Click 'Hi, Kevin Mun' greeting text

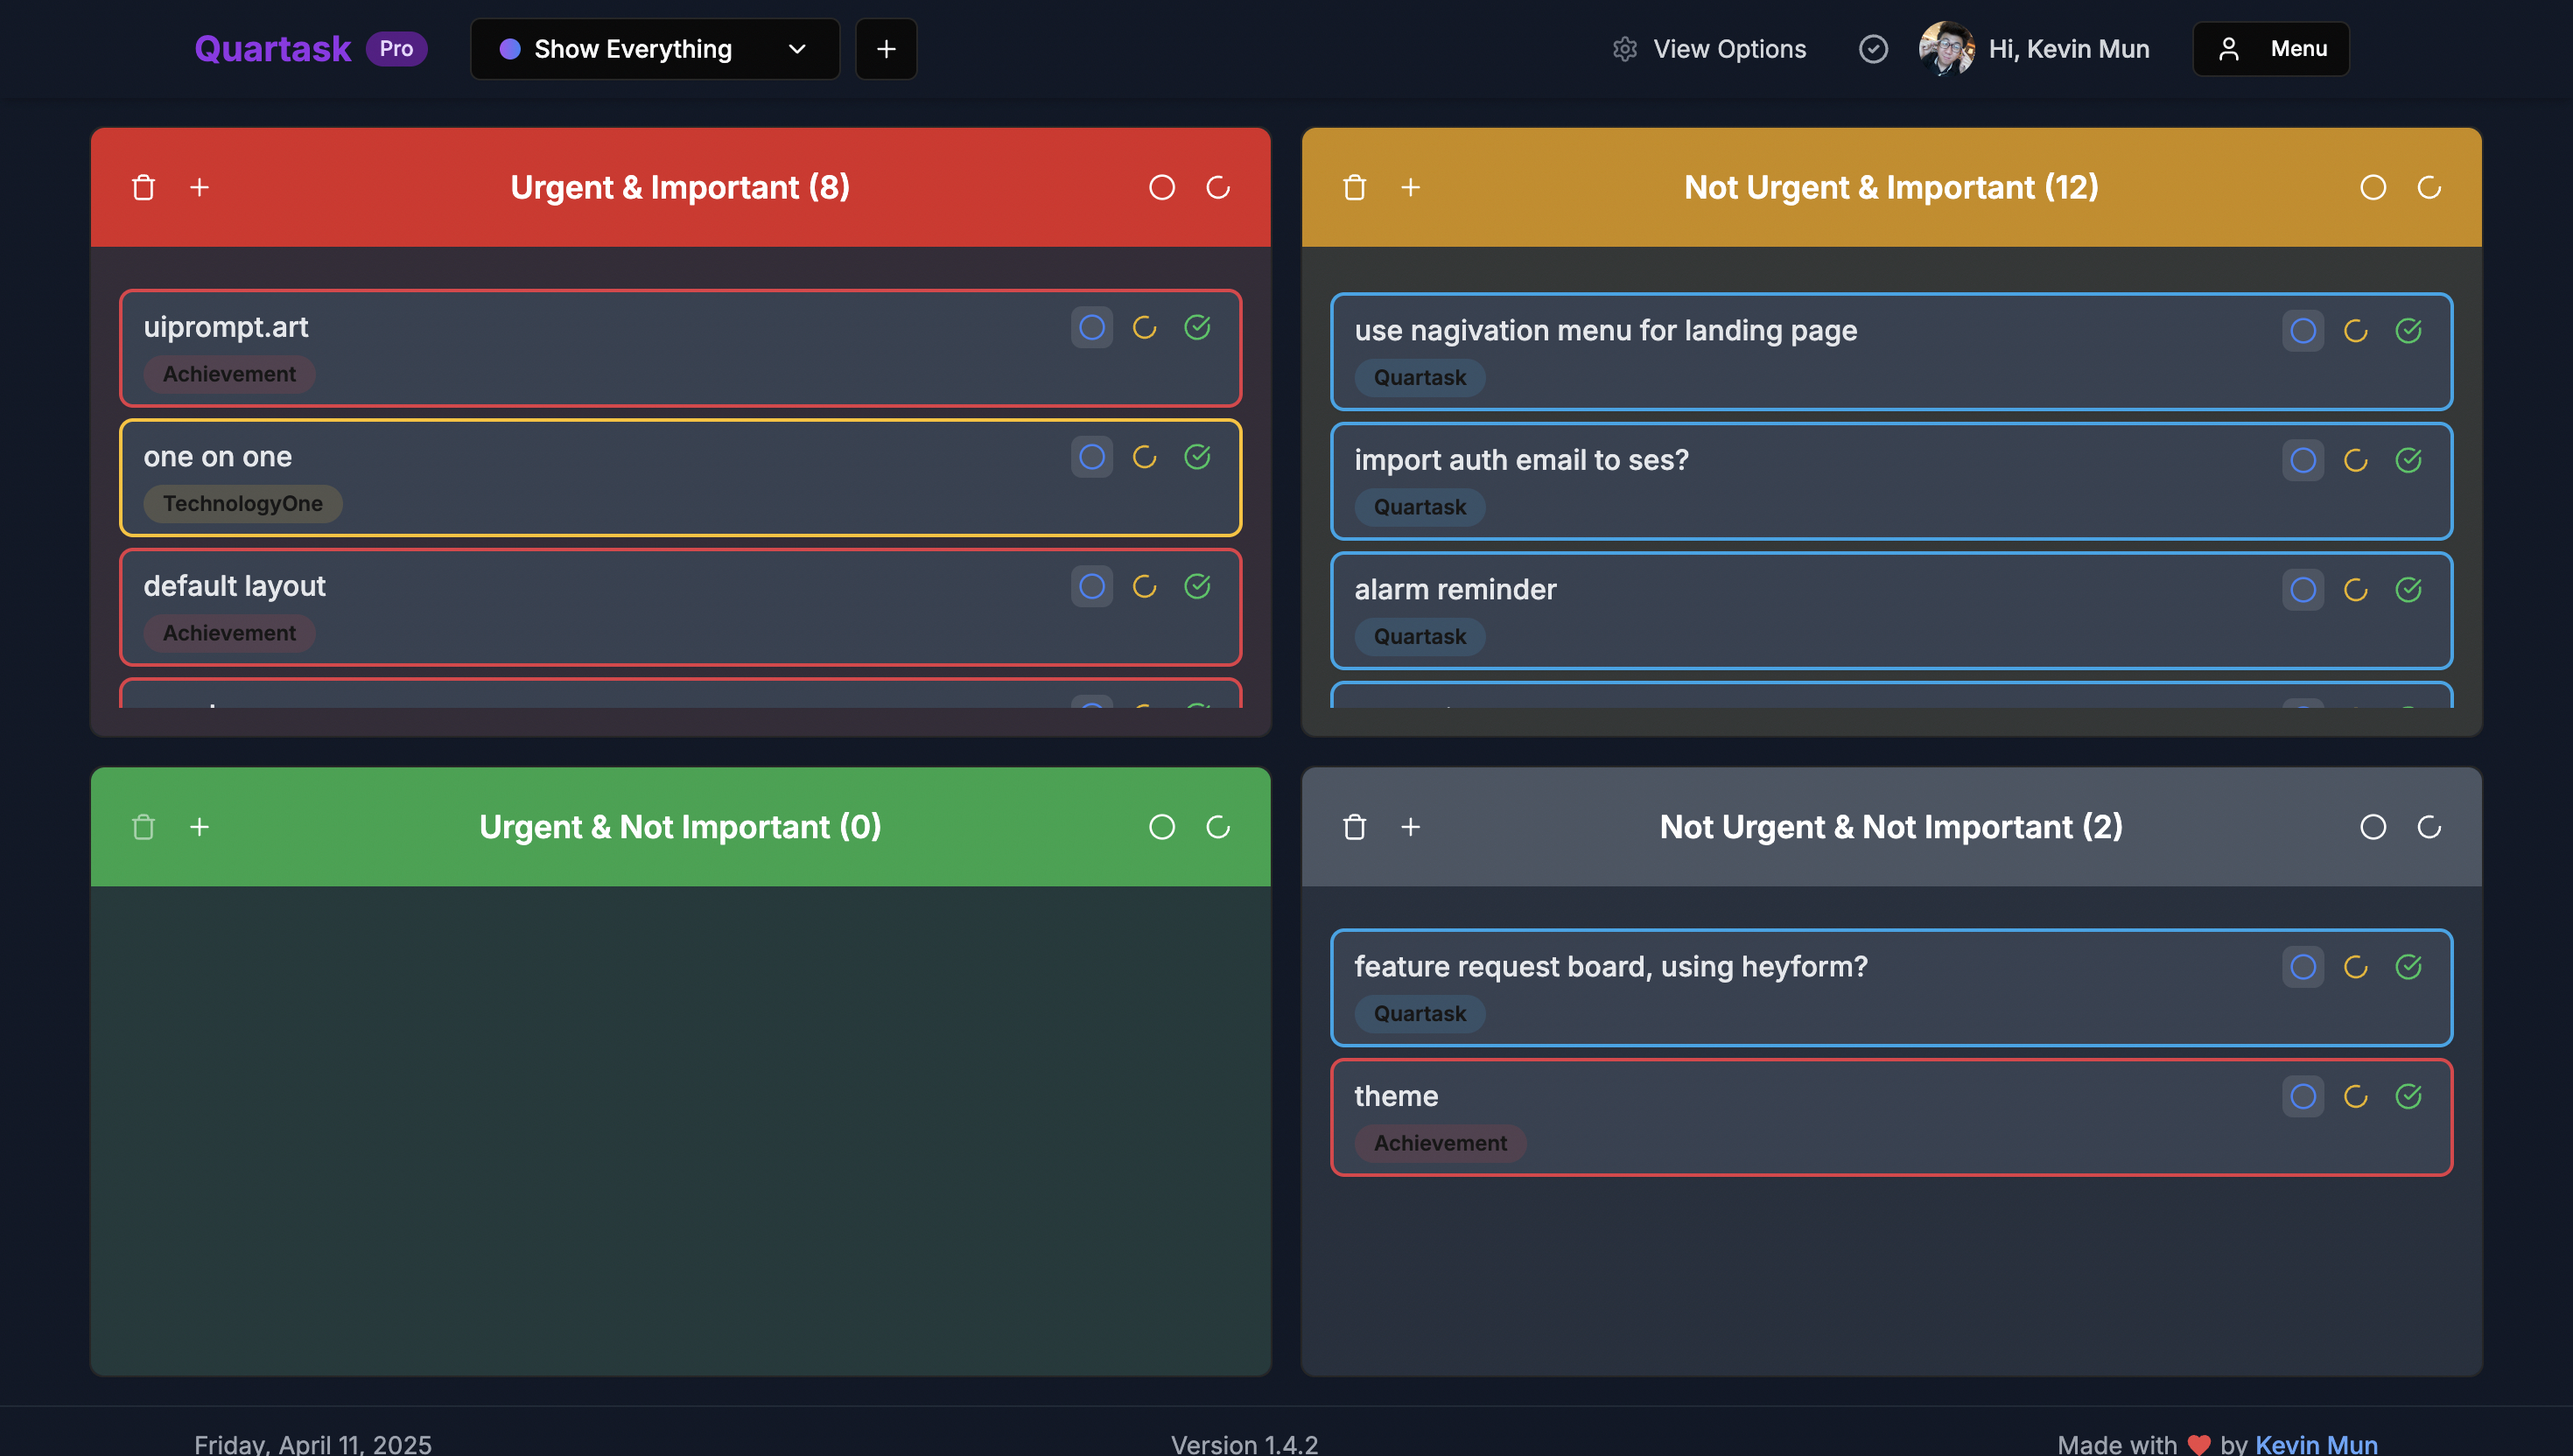click(2067, 48)
